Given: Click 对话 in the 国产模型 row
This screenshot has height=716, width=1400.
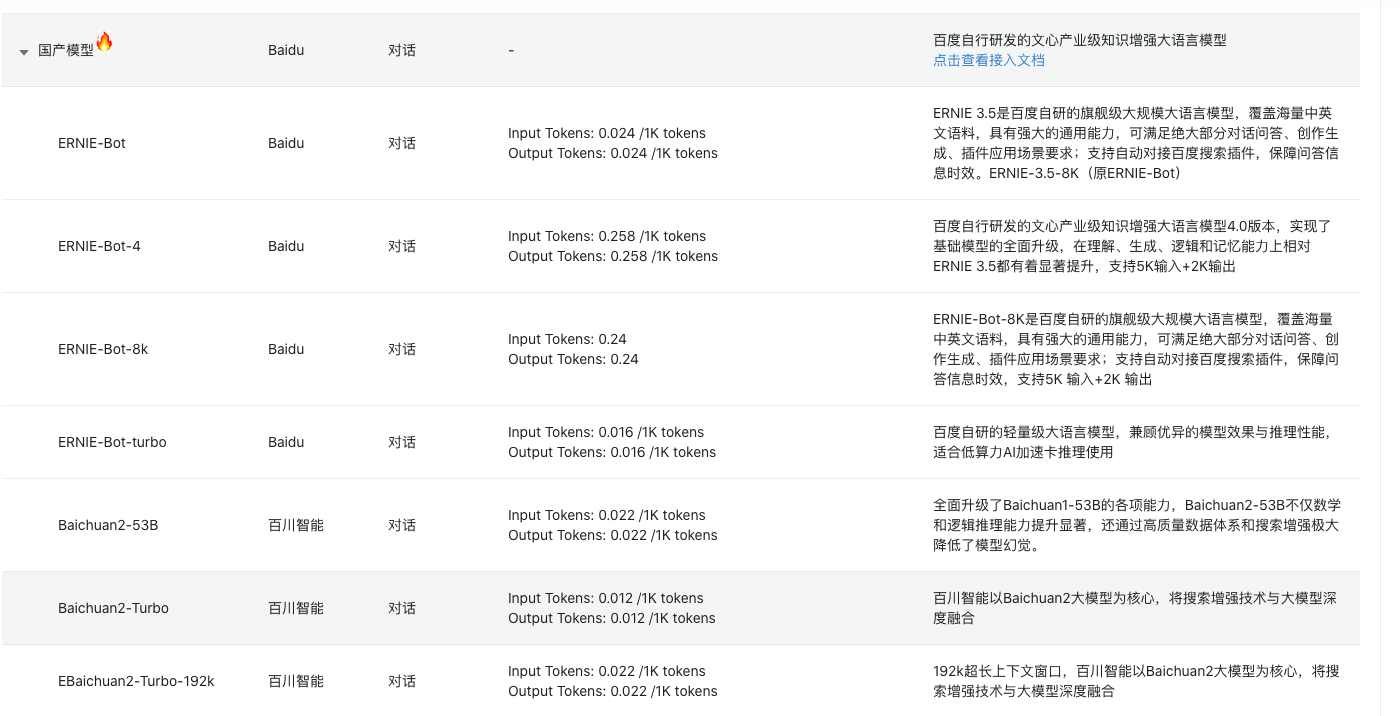Looking at the screenshot, I should [402, 50].
